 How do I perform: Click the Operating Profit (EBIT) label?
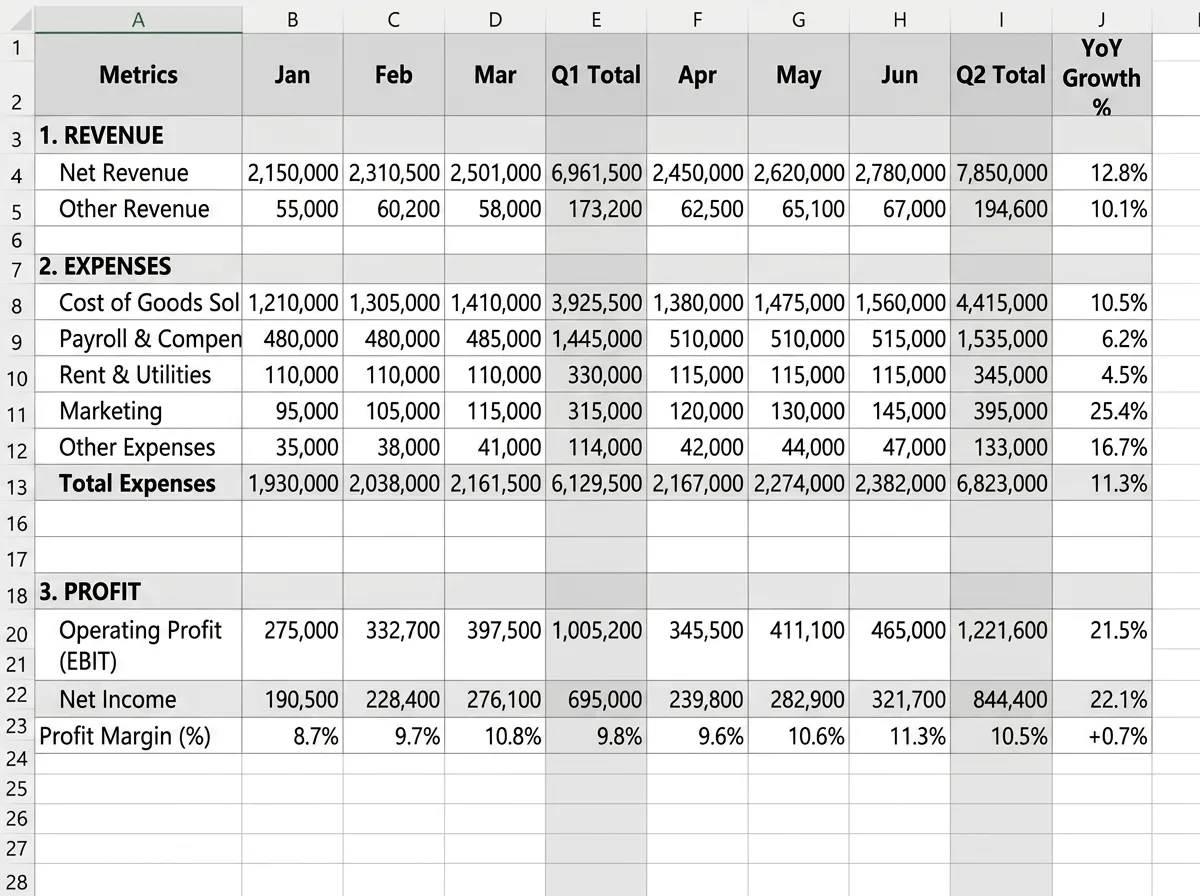coord(139,645)
